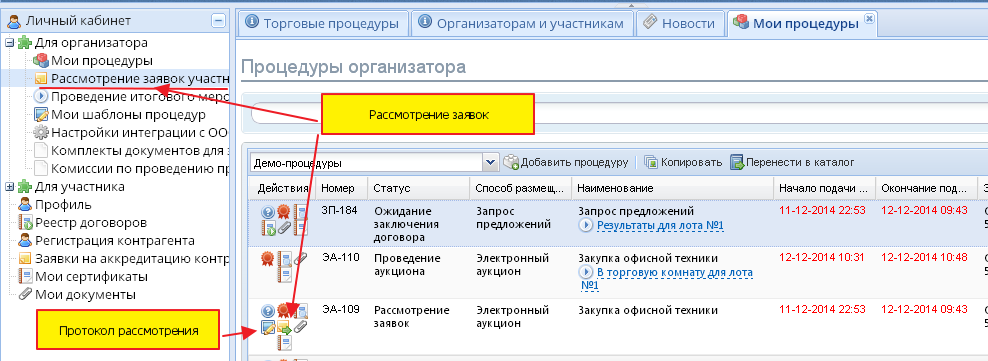Click the Рассмотрение заявок status cell in row ЭА-109
The image size is (988, 361).
coord(411,317)
